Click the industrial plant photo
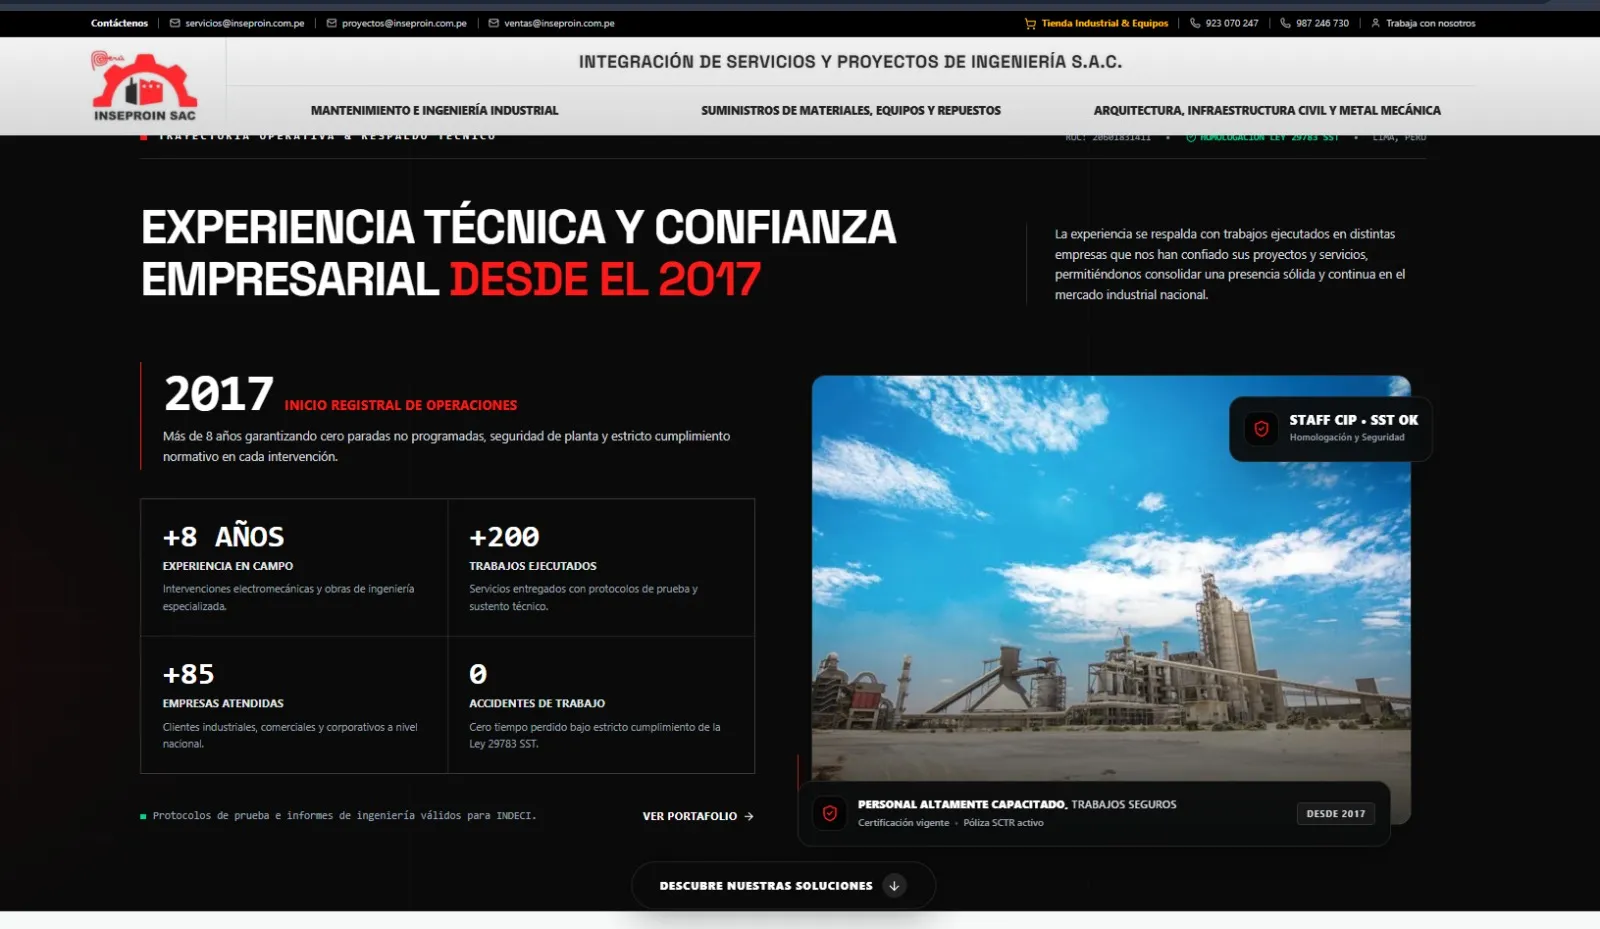 pos(1110,600)
